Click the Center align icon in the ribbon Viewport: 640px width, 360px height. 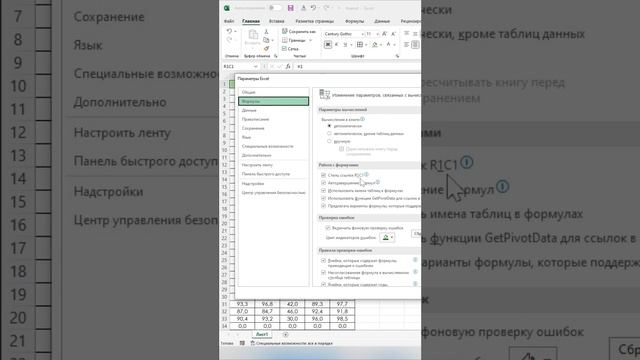415,45
